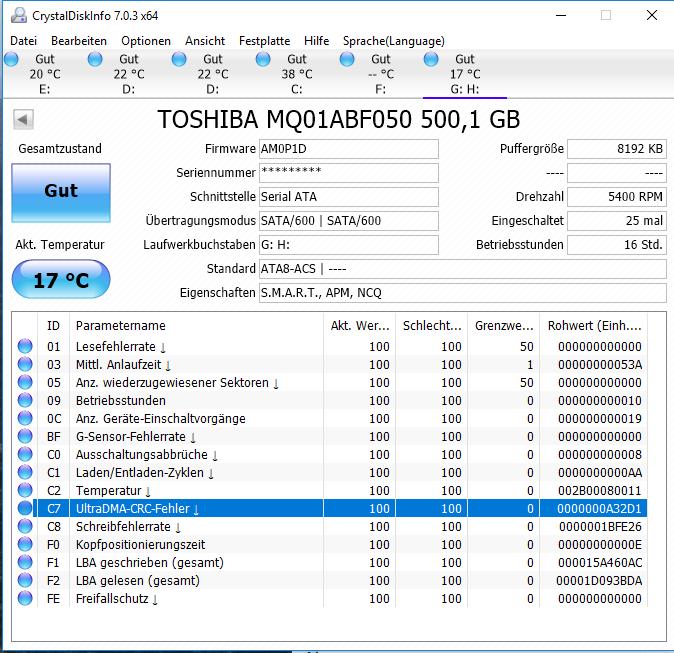Click the Gut overall health status button
The image size is (674, 653).
61,193
